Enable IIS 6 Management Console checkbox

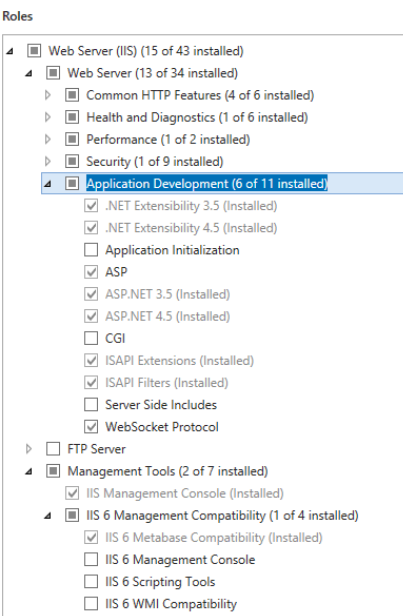[x=91, y=559]
